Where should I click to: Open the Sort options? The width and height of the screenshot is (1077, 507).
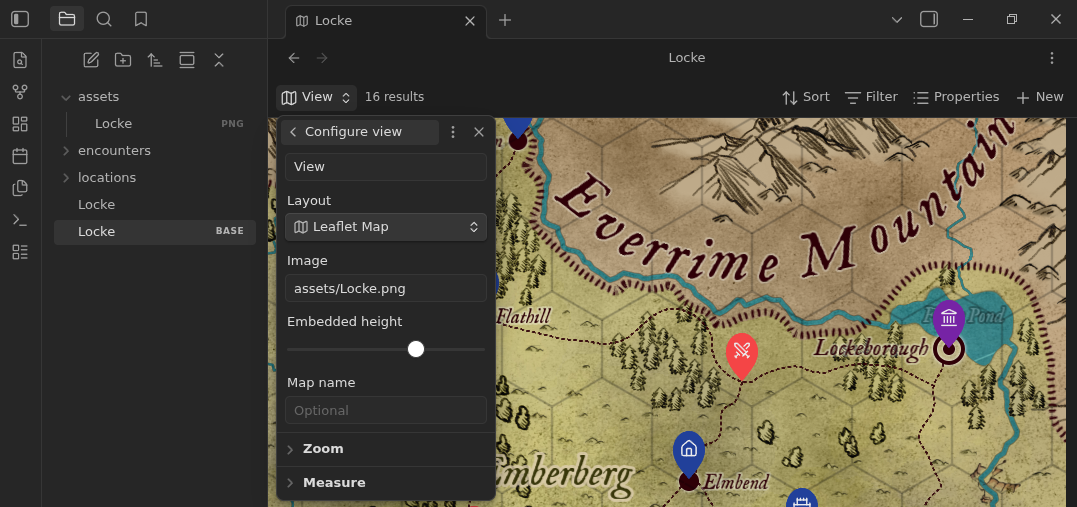click(806, 98)
